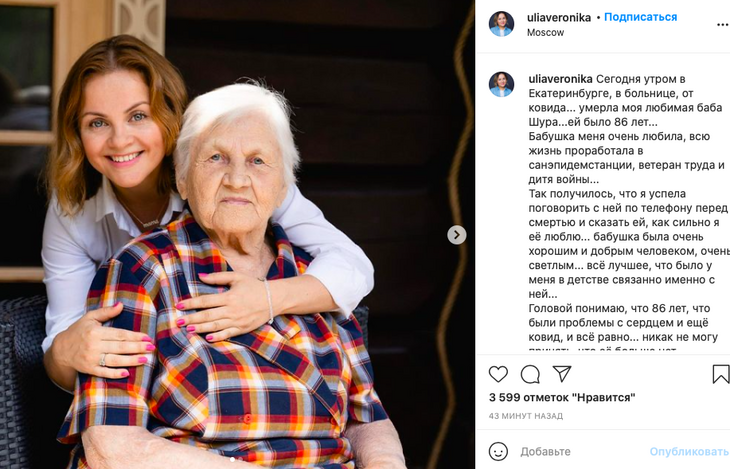Open post timestamp 43 минут назад
This screenshot has height=469, width=730.
pyautogui.click(x=526, y=416)
